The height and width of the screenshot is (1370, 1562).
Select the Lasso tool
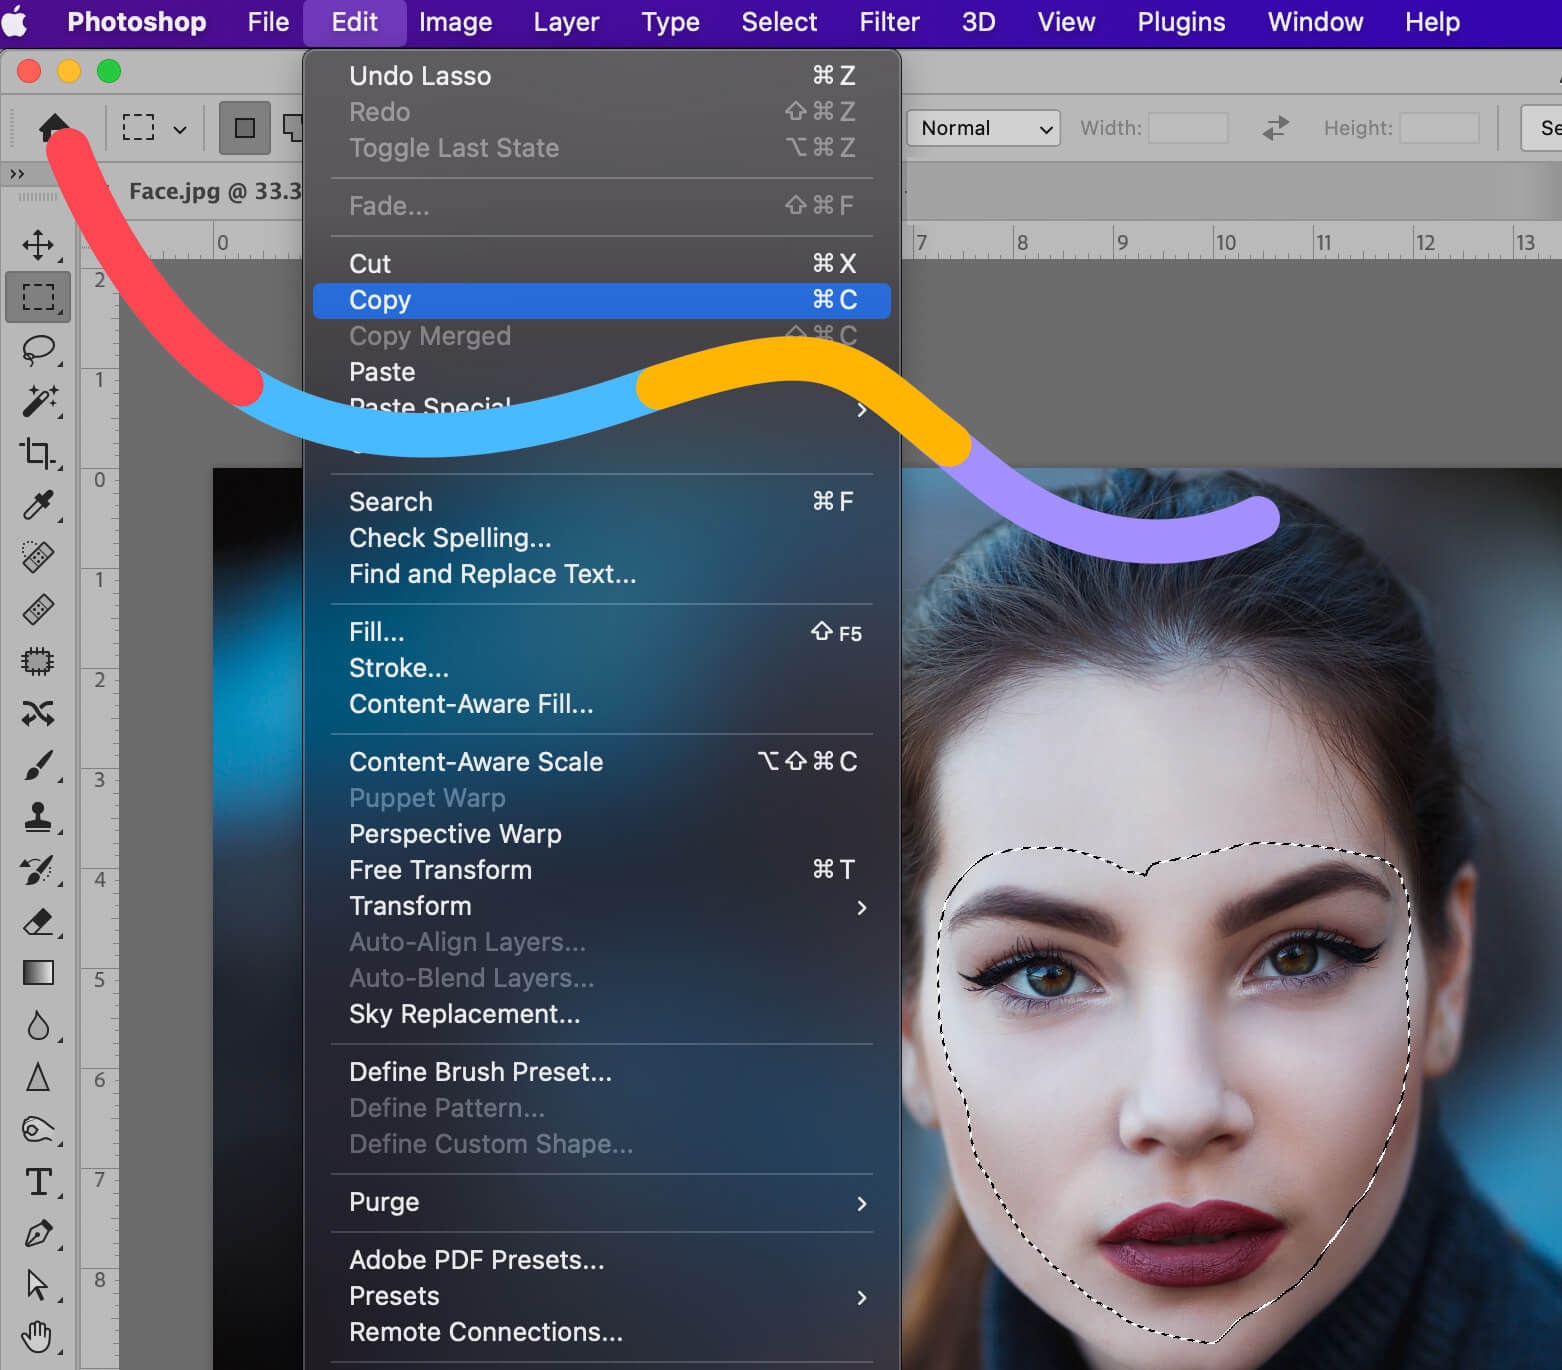point(38,349)
